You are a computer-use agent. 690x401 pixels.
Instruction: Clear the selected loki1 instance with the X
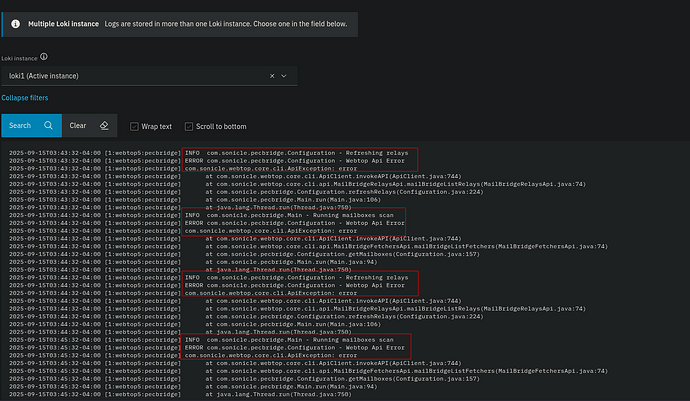pyautogui.click(x=272, y=75)
